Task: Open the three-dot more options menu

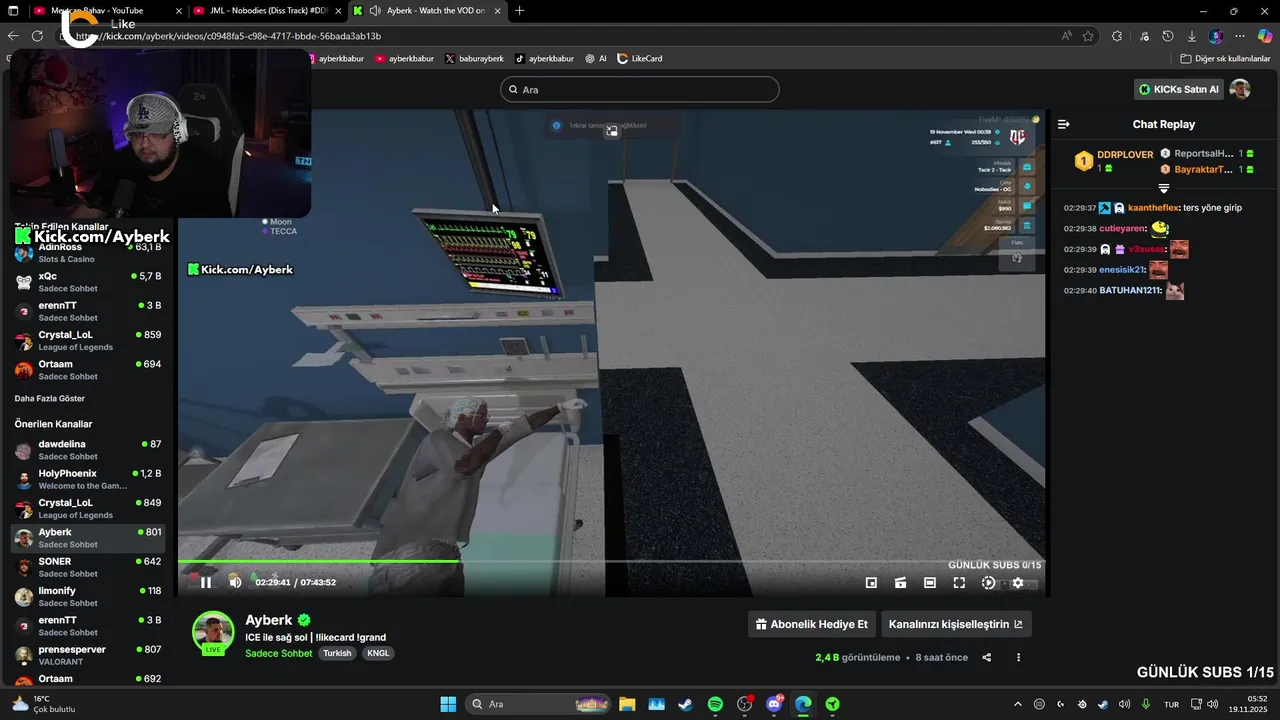Action: click(1019, 657)
